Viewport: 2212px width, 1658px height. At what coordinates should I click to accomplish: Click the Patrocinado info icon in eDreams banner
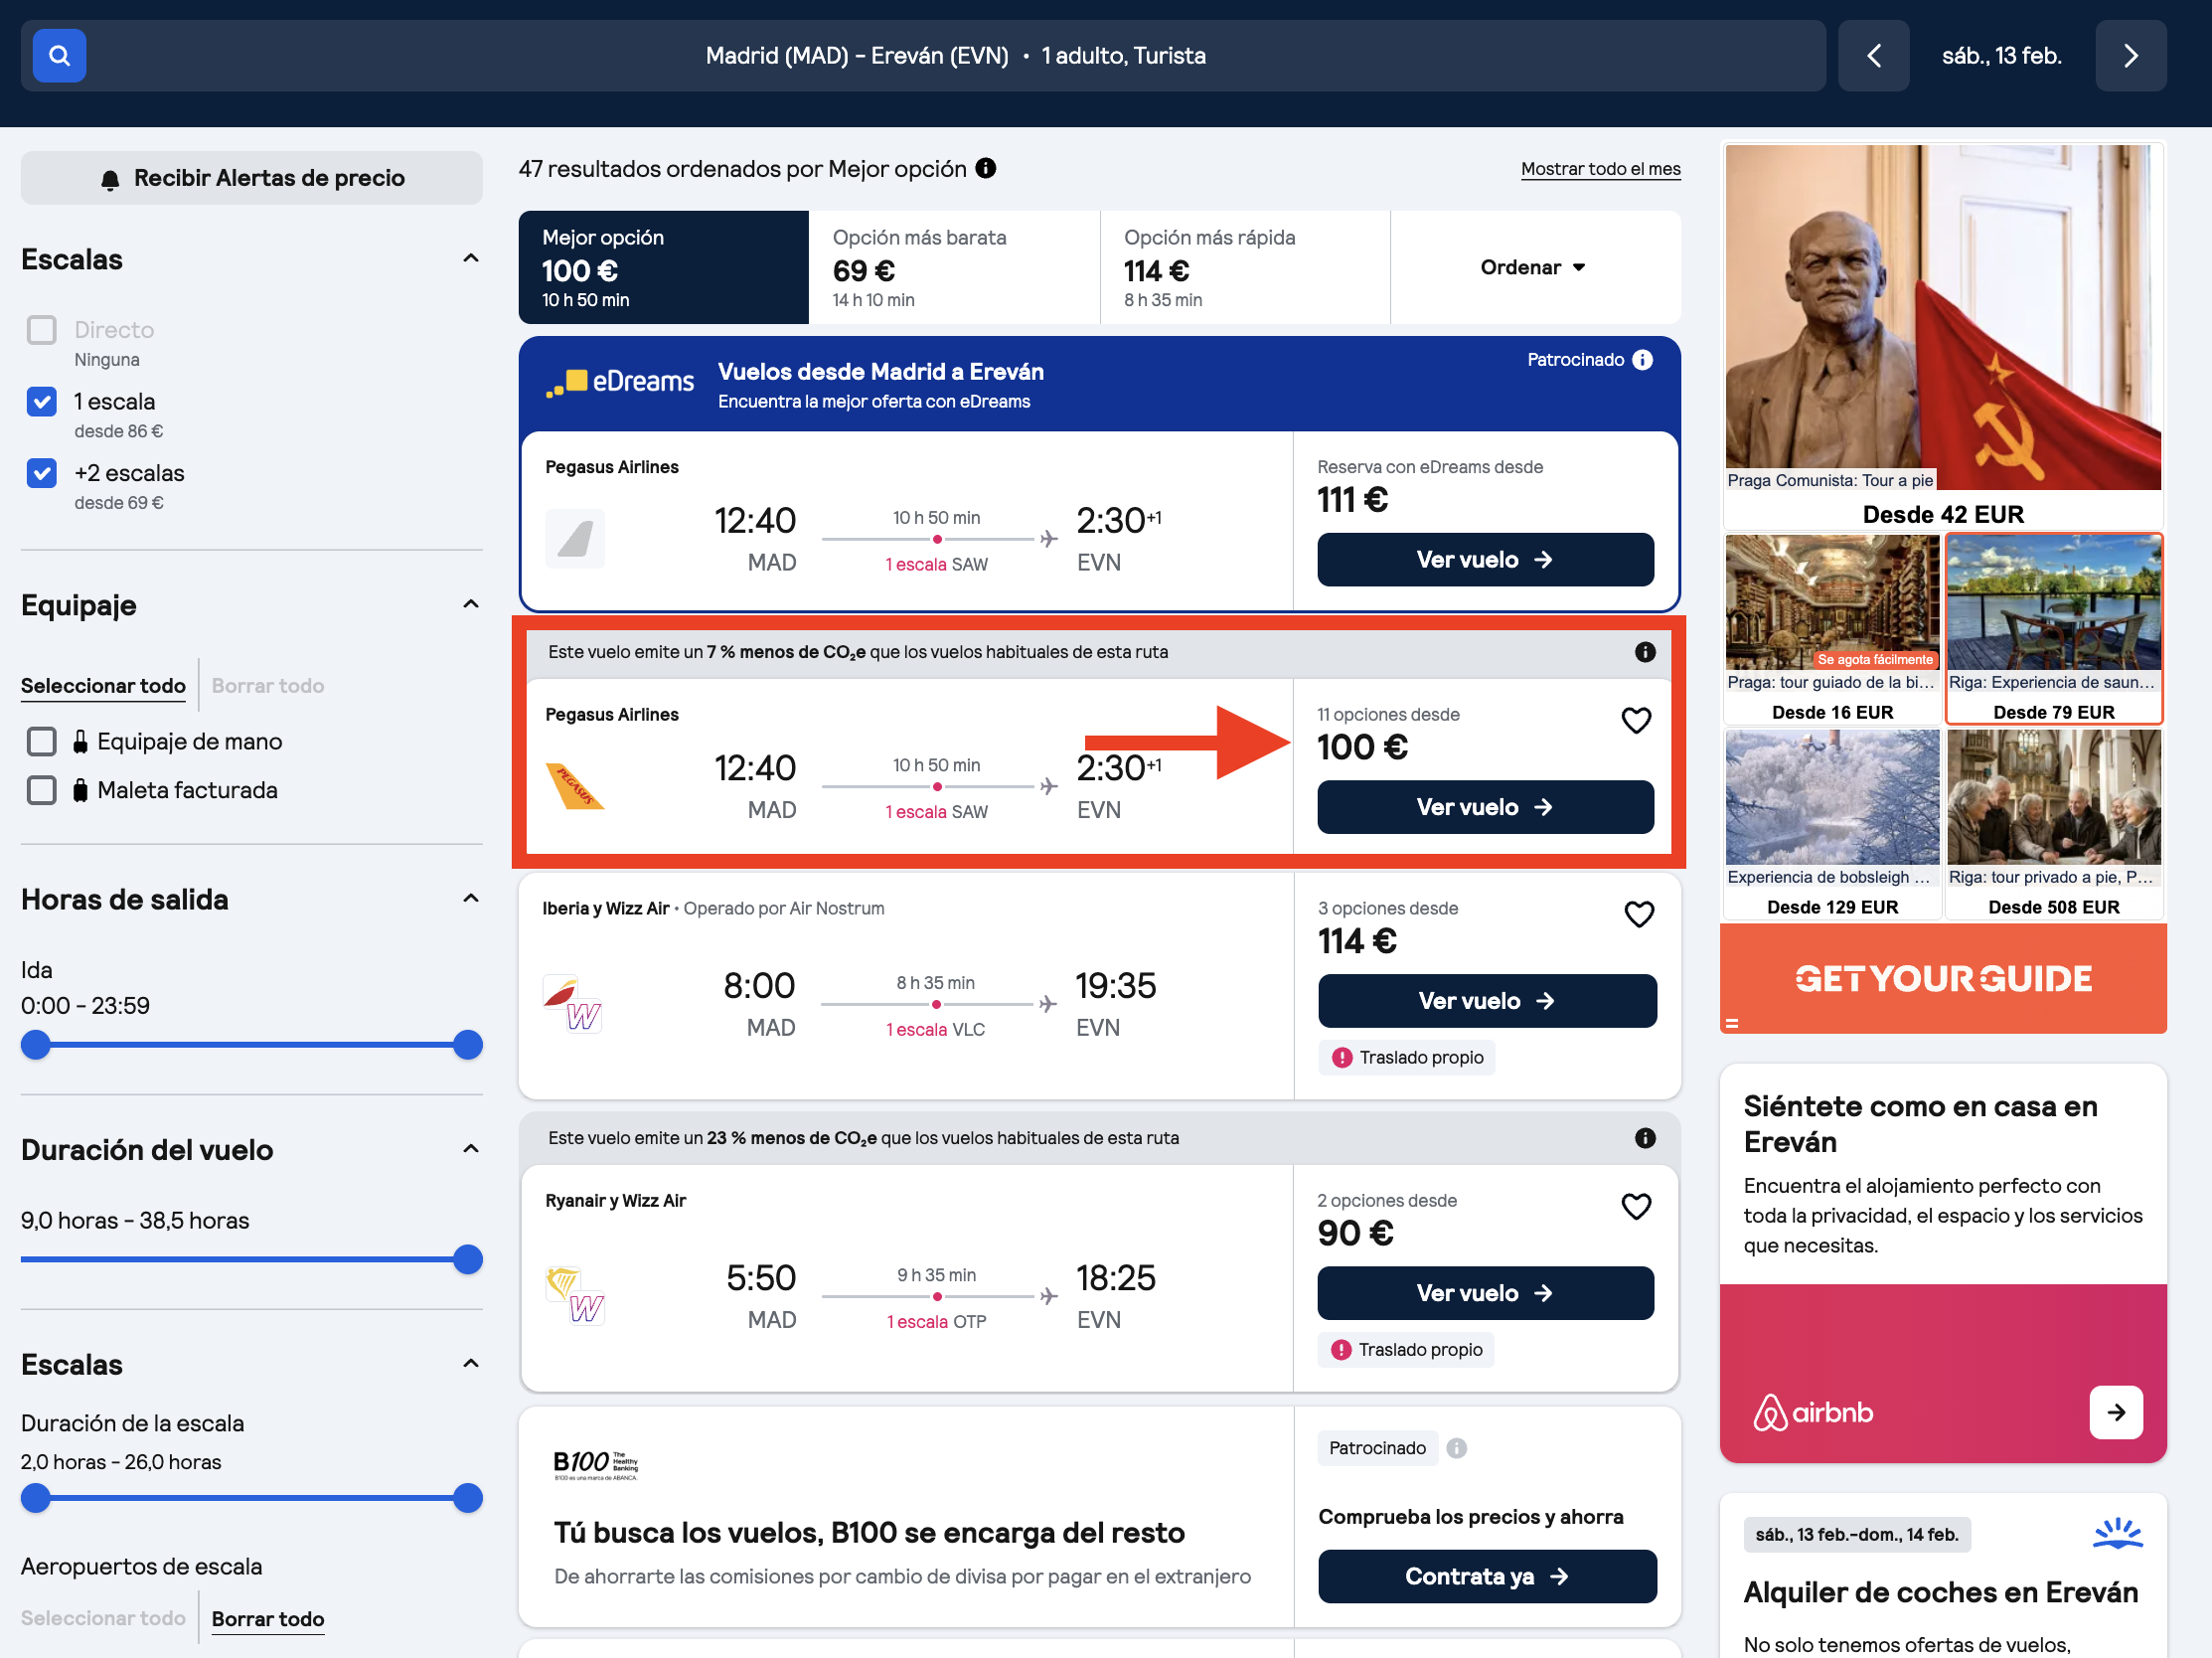coord(1643,360)
